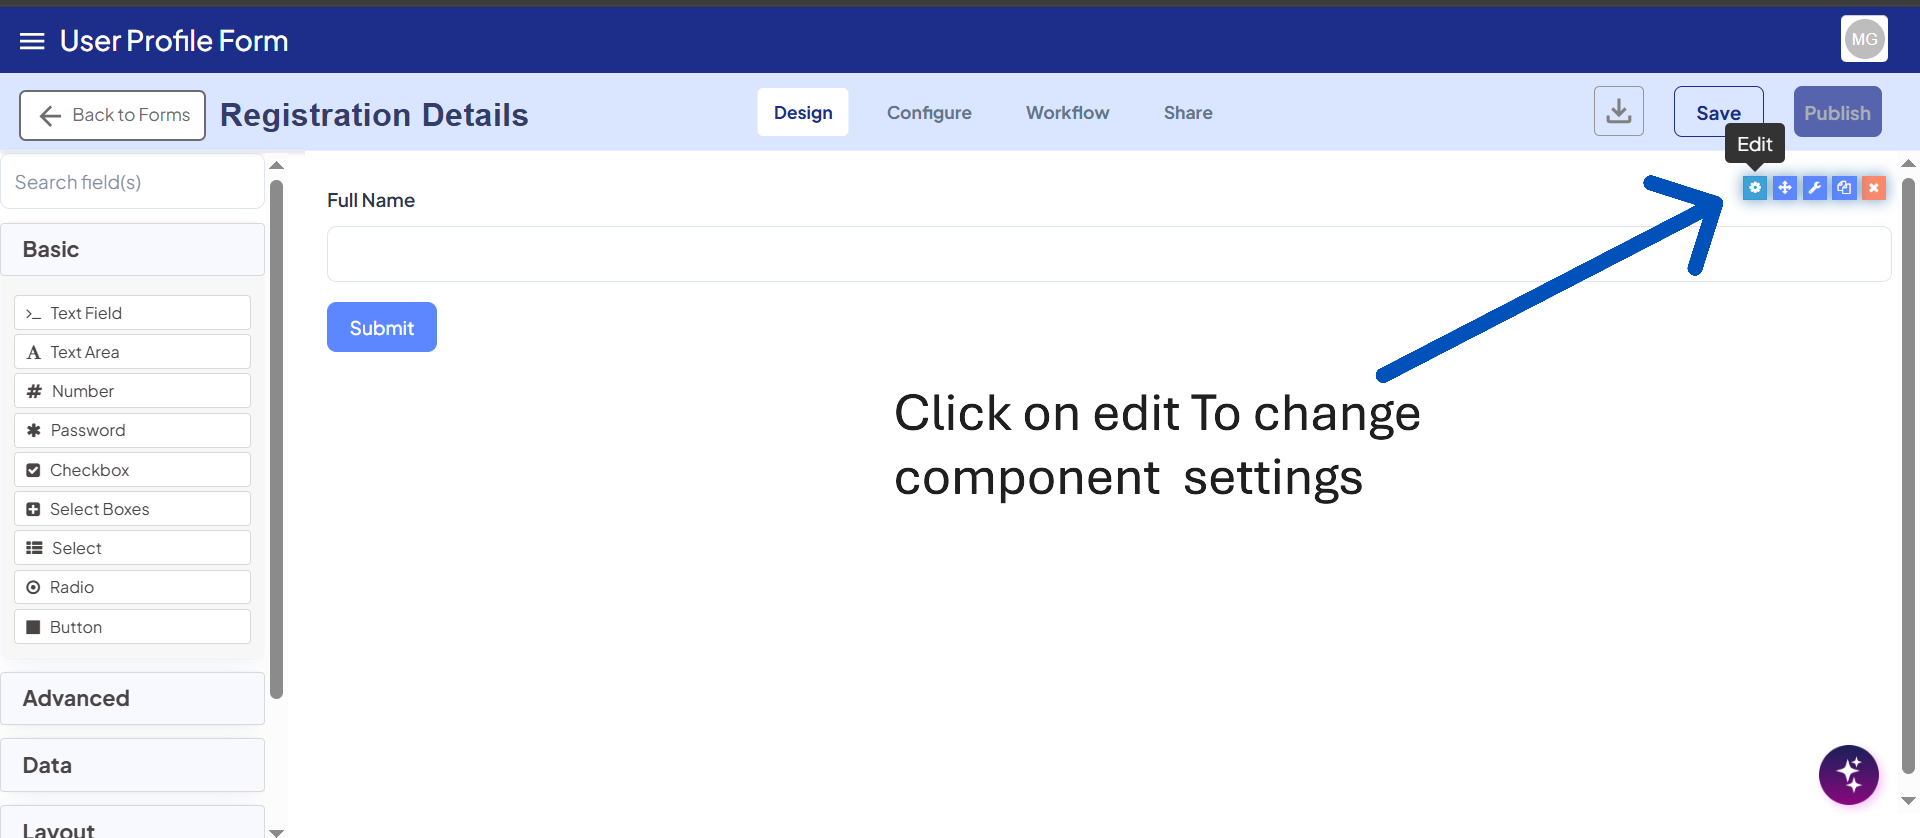Open the Edit JSON wrench icon
The image size is (1920, 838).
pyautogui.click(x=1815, y=187)
